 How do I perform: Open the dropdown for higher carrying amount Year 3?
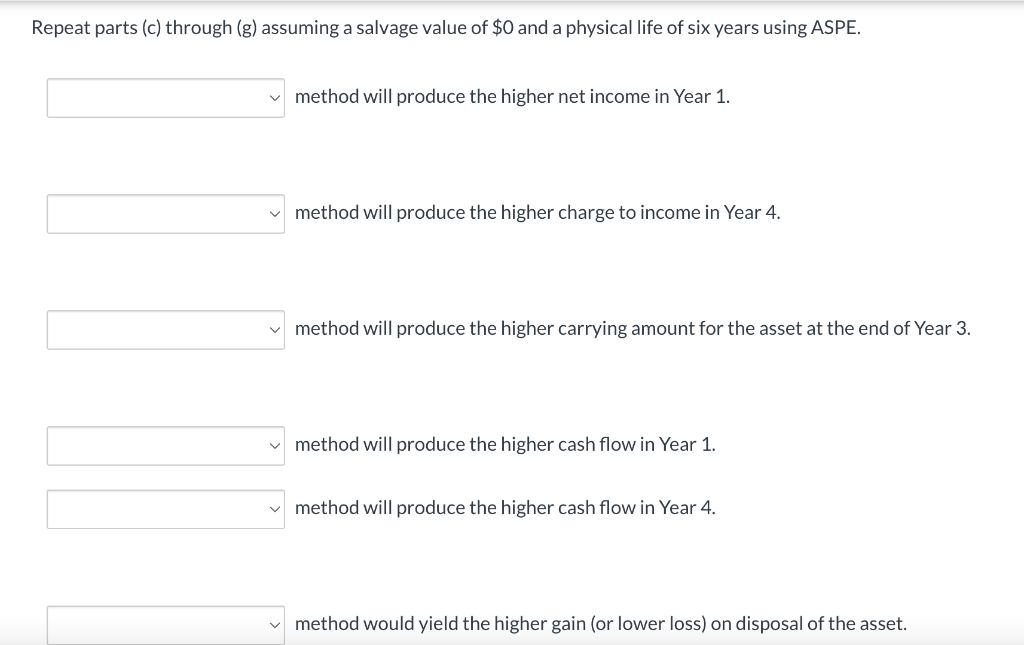coord(165,330)
